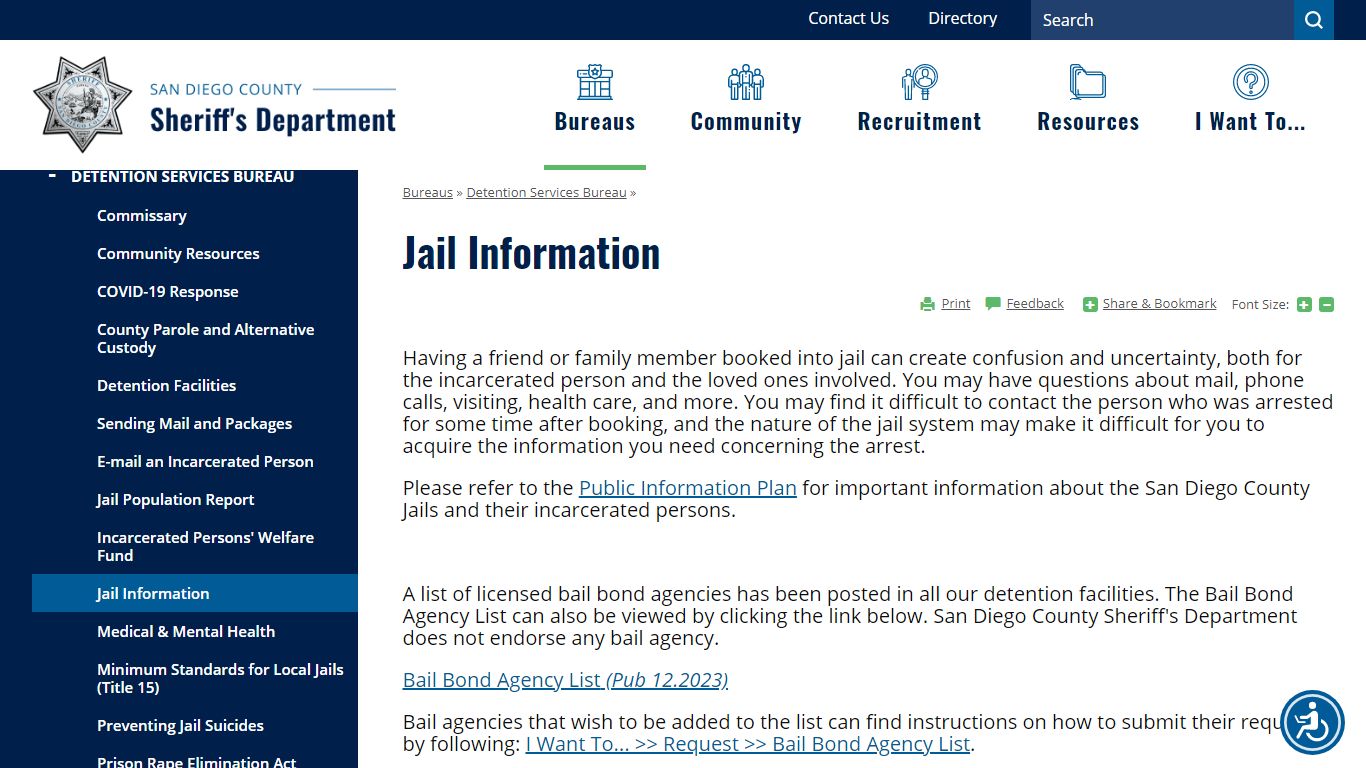Go to Detention Services Bureau breadcrumb
Screen dimensions: 1366x768
click(546, 192)
